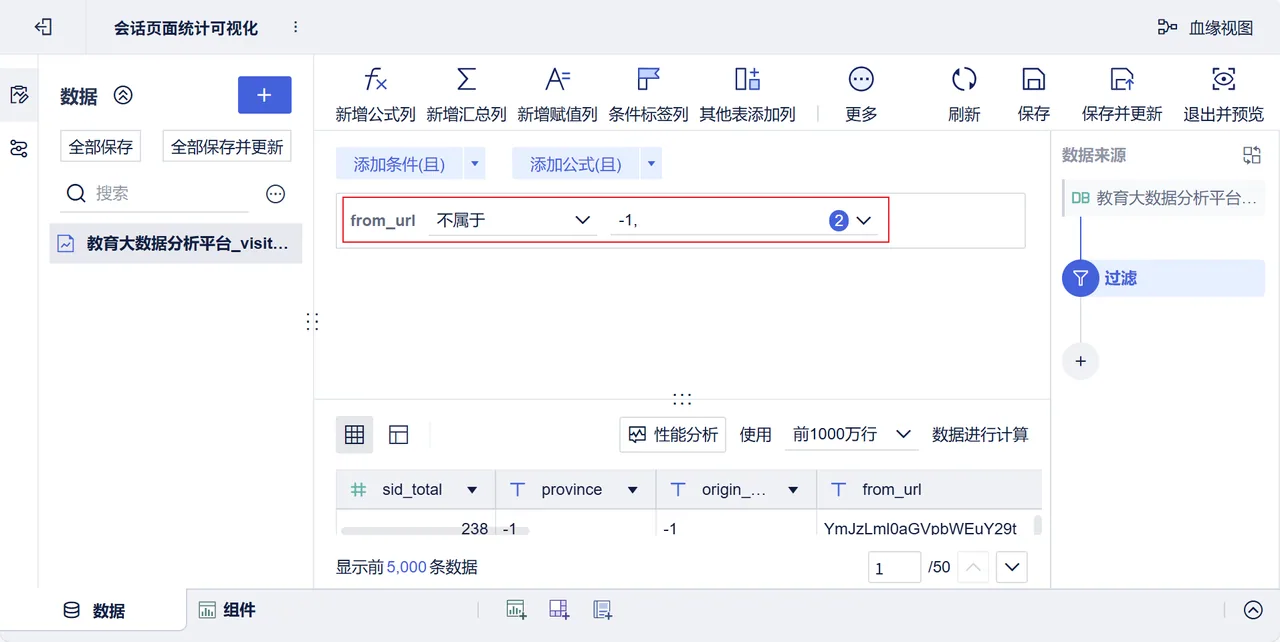Click the 保存 save icon
The width and height of the screenshot is (1280, 642).
[x=1033, y=95]
